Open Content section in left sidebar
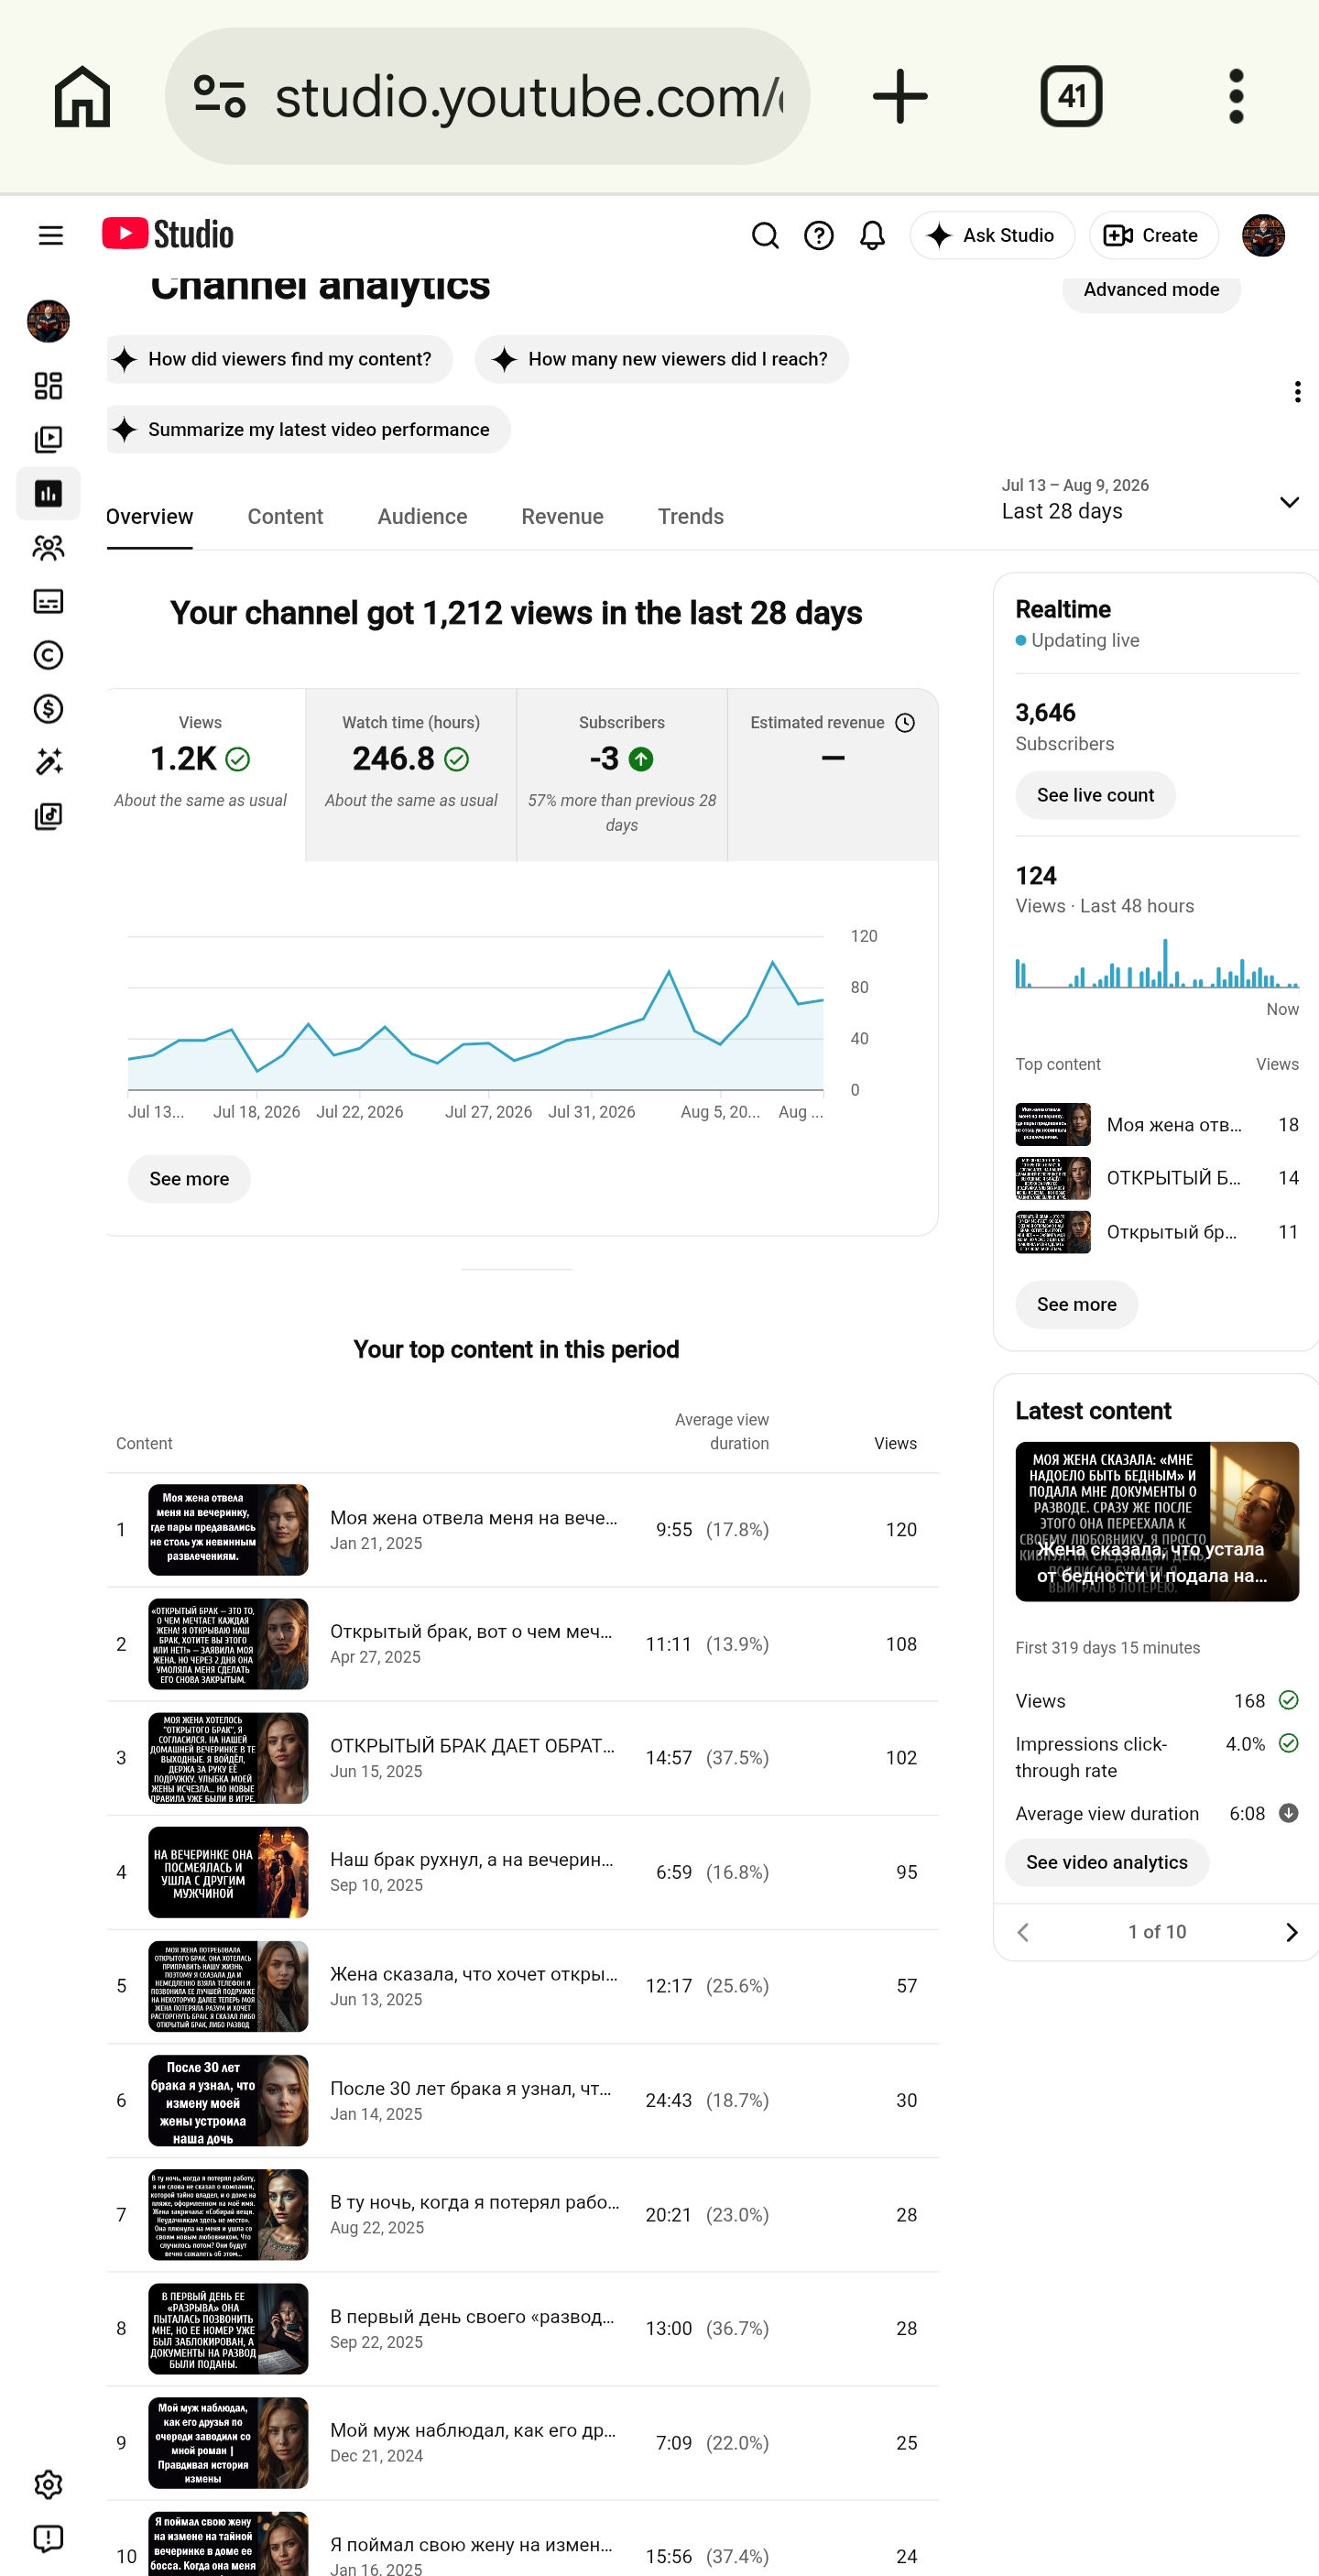The width and height of the screenshot is (1319, 2576). click(48, 440)
